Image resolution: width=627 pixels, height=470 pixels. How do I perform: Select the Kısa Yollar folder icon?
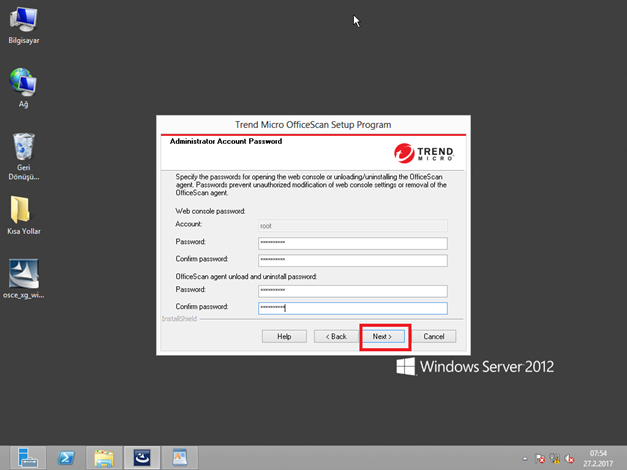coord(24,215)
